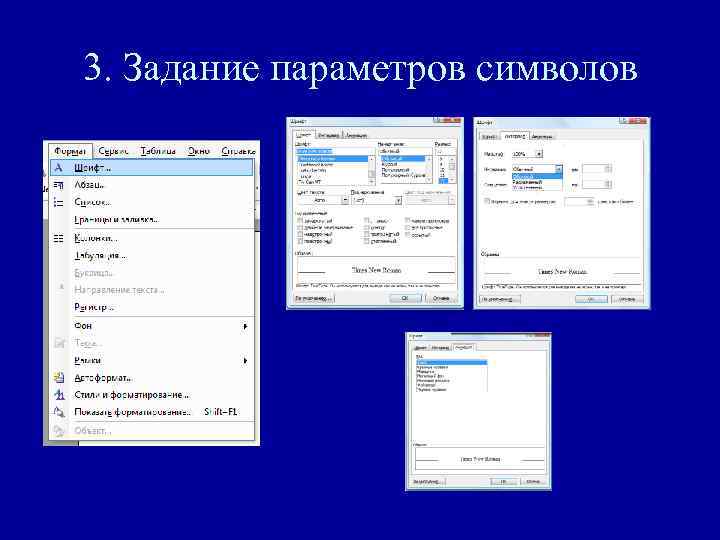
Task: Enable the Кернинг для знаков checkbox
Action: coord(487,201)
